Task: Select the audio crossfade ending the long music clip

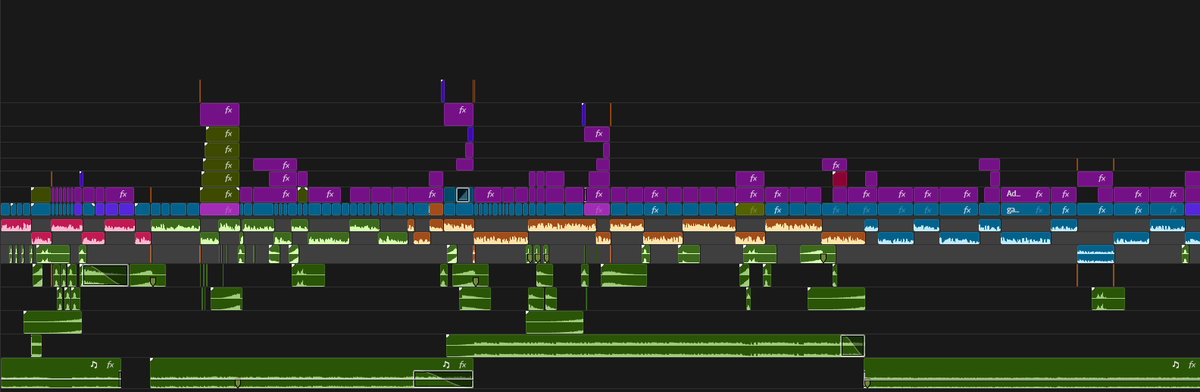Action: click(x=852, y=345)
